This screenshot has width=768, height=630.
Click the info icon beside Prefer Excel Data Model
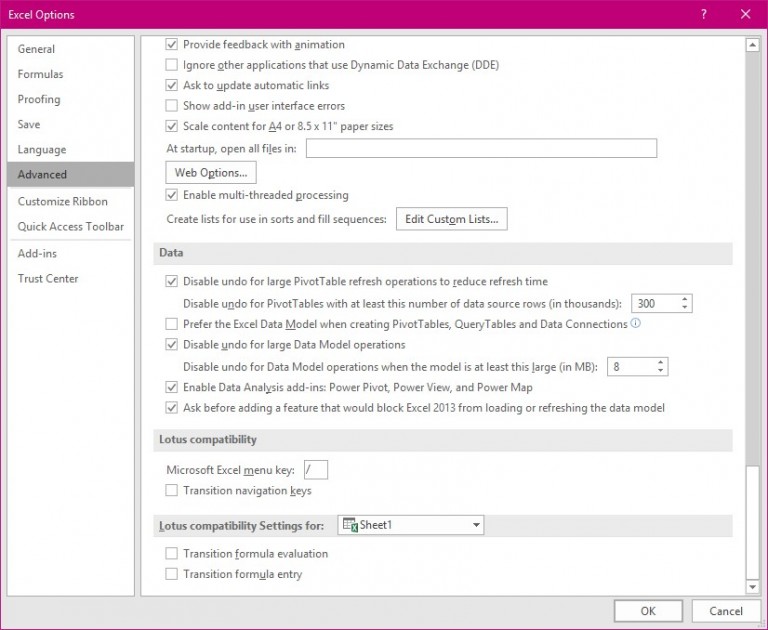pyautogui.click(x=635, y=323)
